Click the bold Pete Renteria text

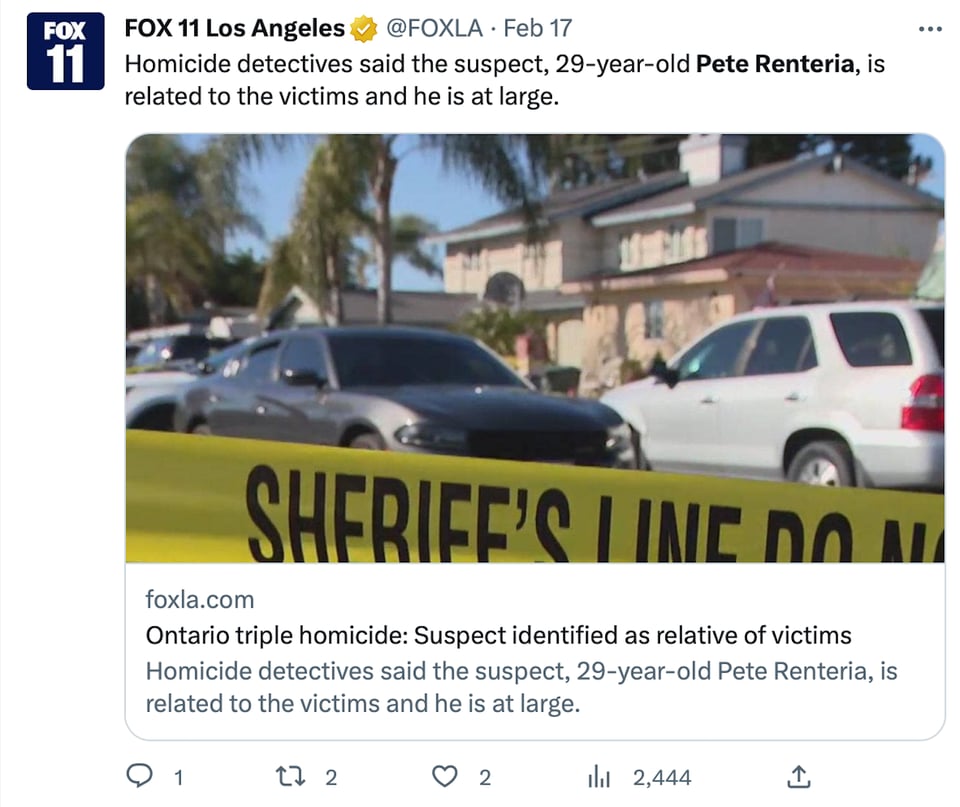pos(775,64)
